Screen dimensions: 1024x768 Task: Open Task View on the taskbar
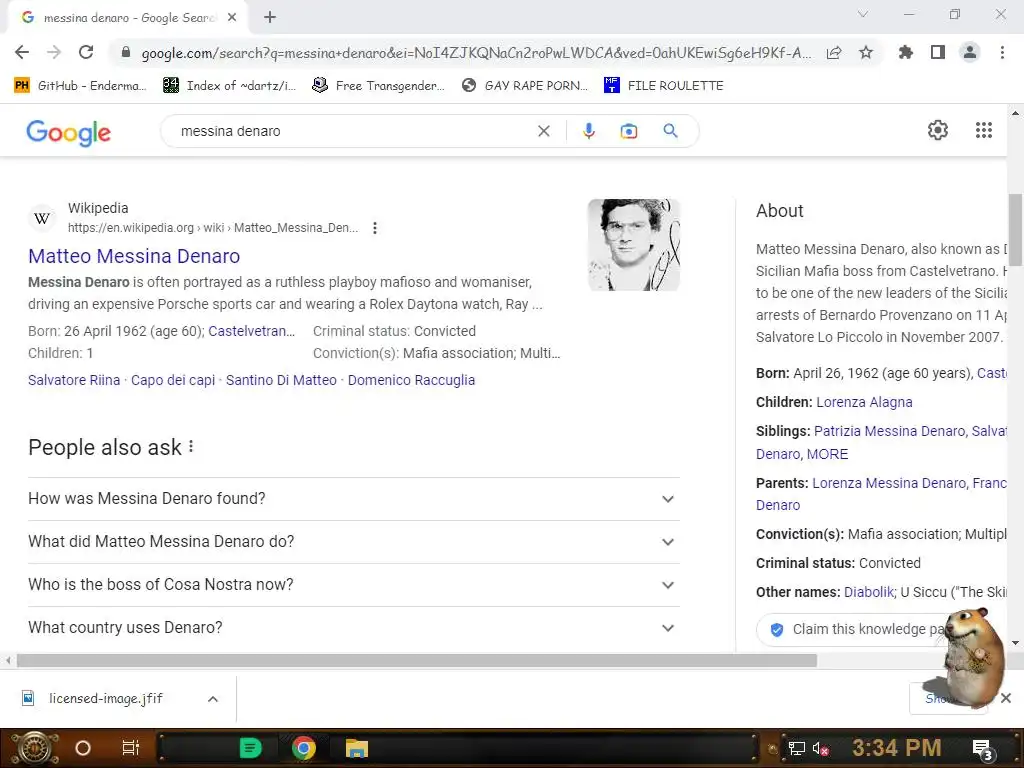coord(131,748)
